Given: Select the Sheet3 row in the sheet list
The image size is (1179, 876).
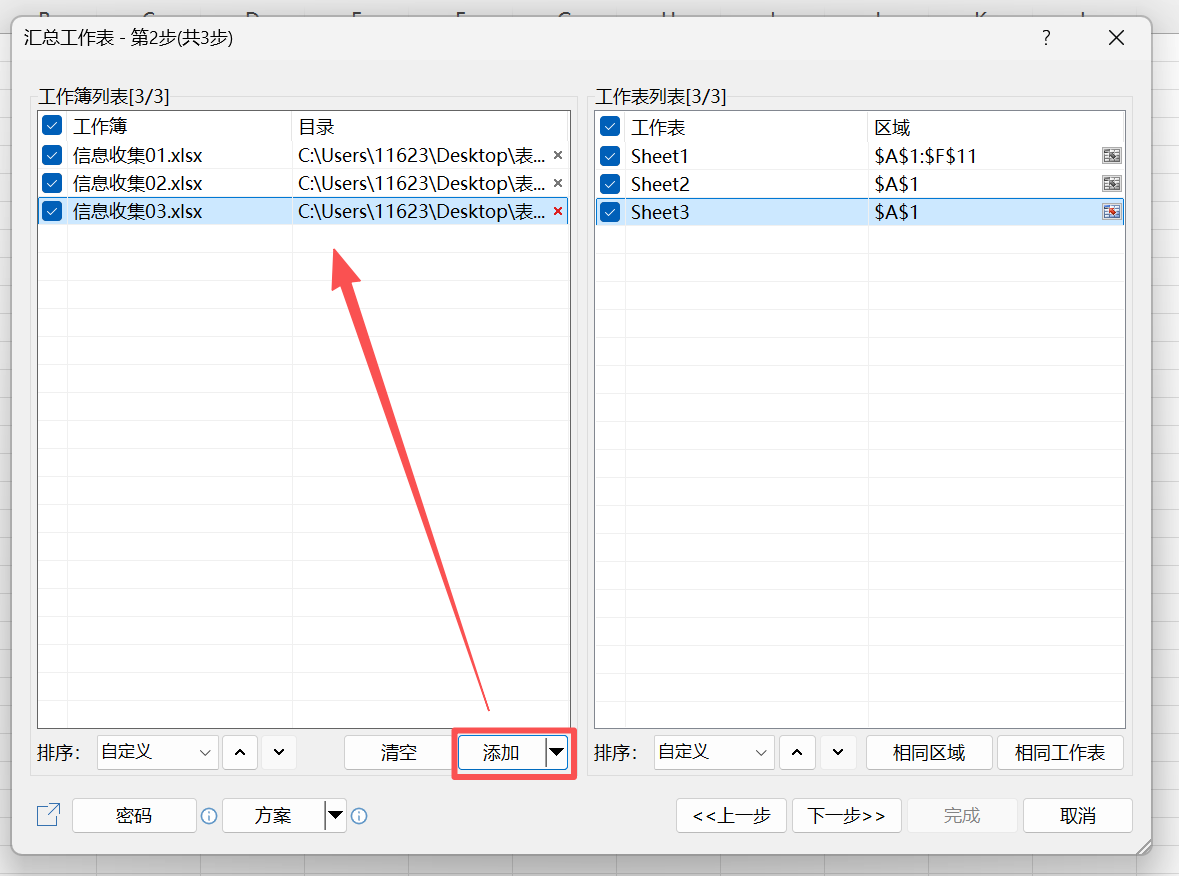Looking at the screenshot, I should tap(700, 211).
